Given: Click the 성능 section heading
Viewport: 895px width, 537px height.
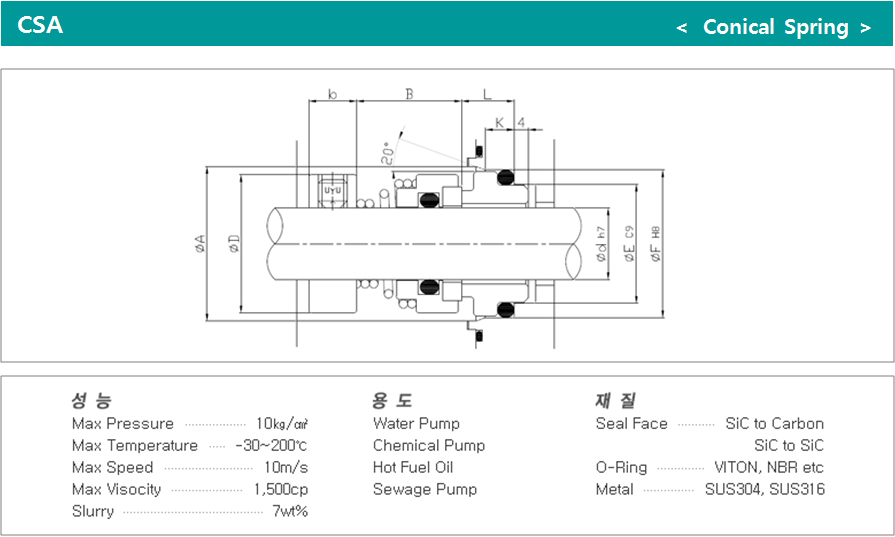Looking at the screenshot, I should point(92,401).
